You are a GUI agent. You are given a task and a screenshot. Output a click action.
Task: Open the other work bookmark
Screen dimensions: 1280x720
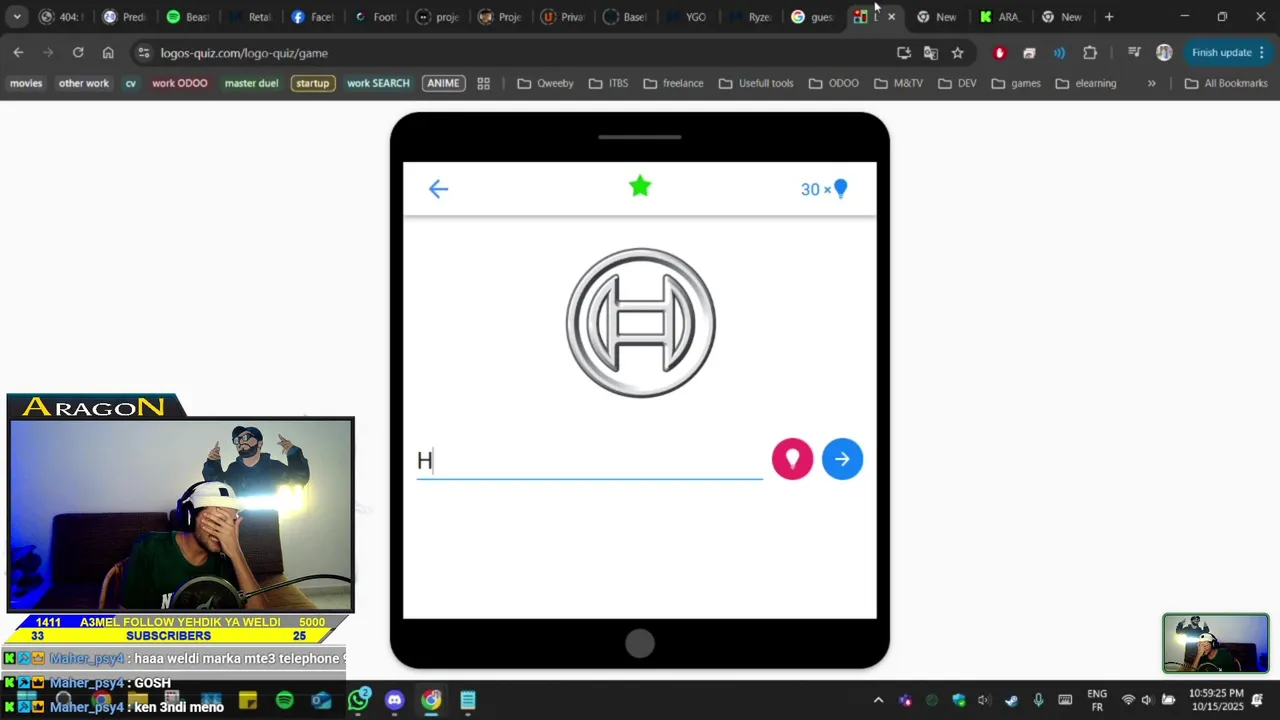[x=84, y=83]
